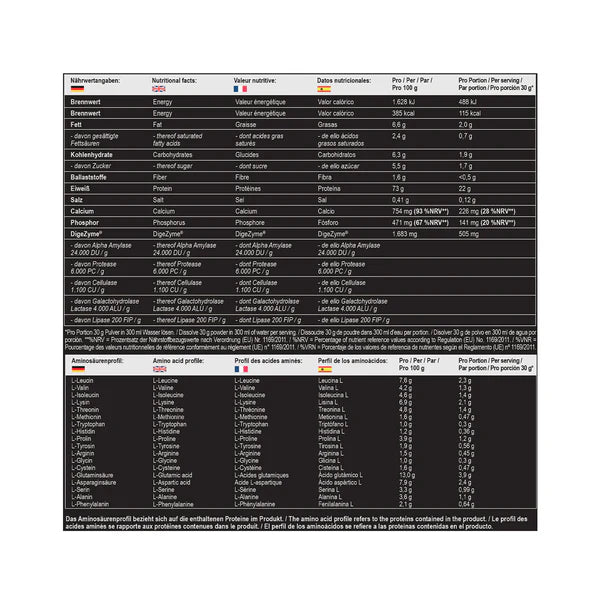Click "L-Leucine" in the English amino acid column
Viewport: 600px width, 600px height.
tap(169, 381)
